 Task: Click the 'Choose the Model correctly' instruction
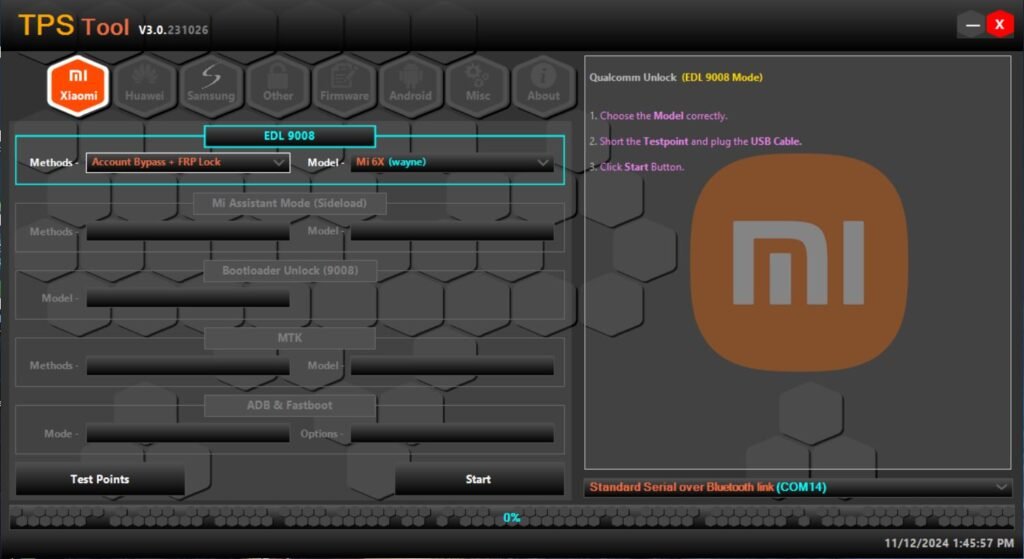(x=658, y=116)
